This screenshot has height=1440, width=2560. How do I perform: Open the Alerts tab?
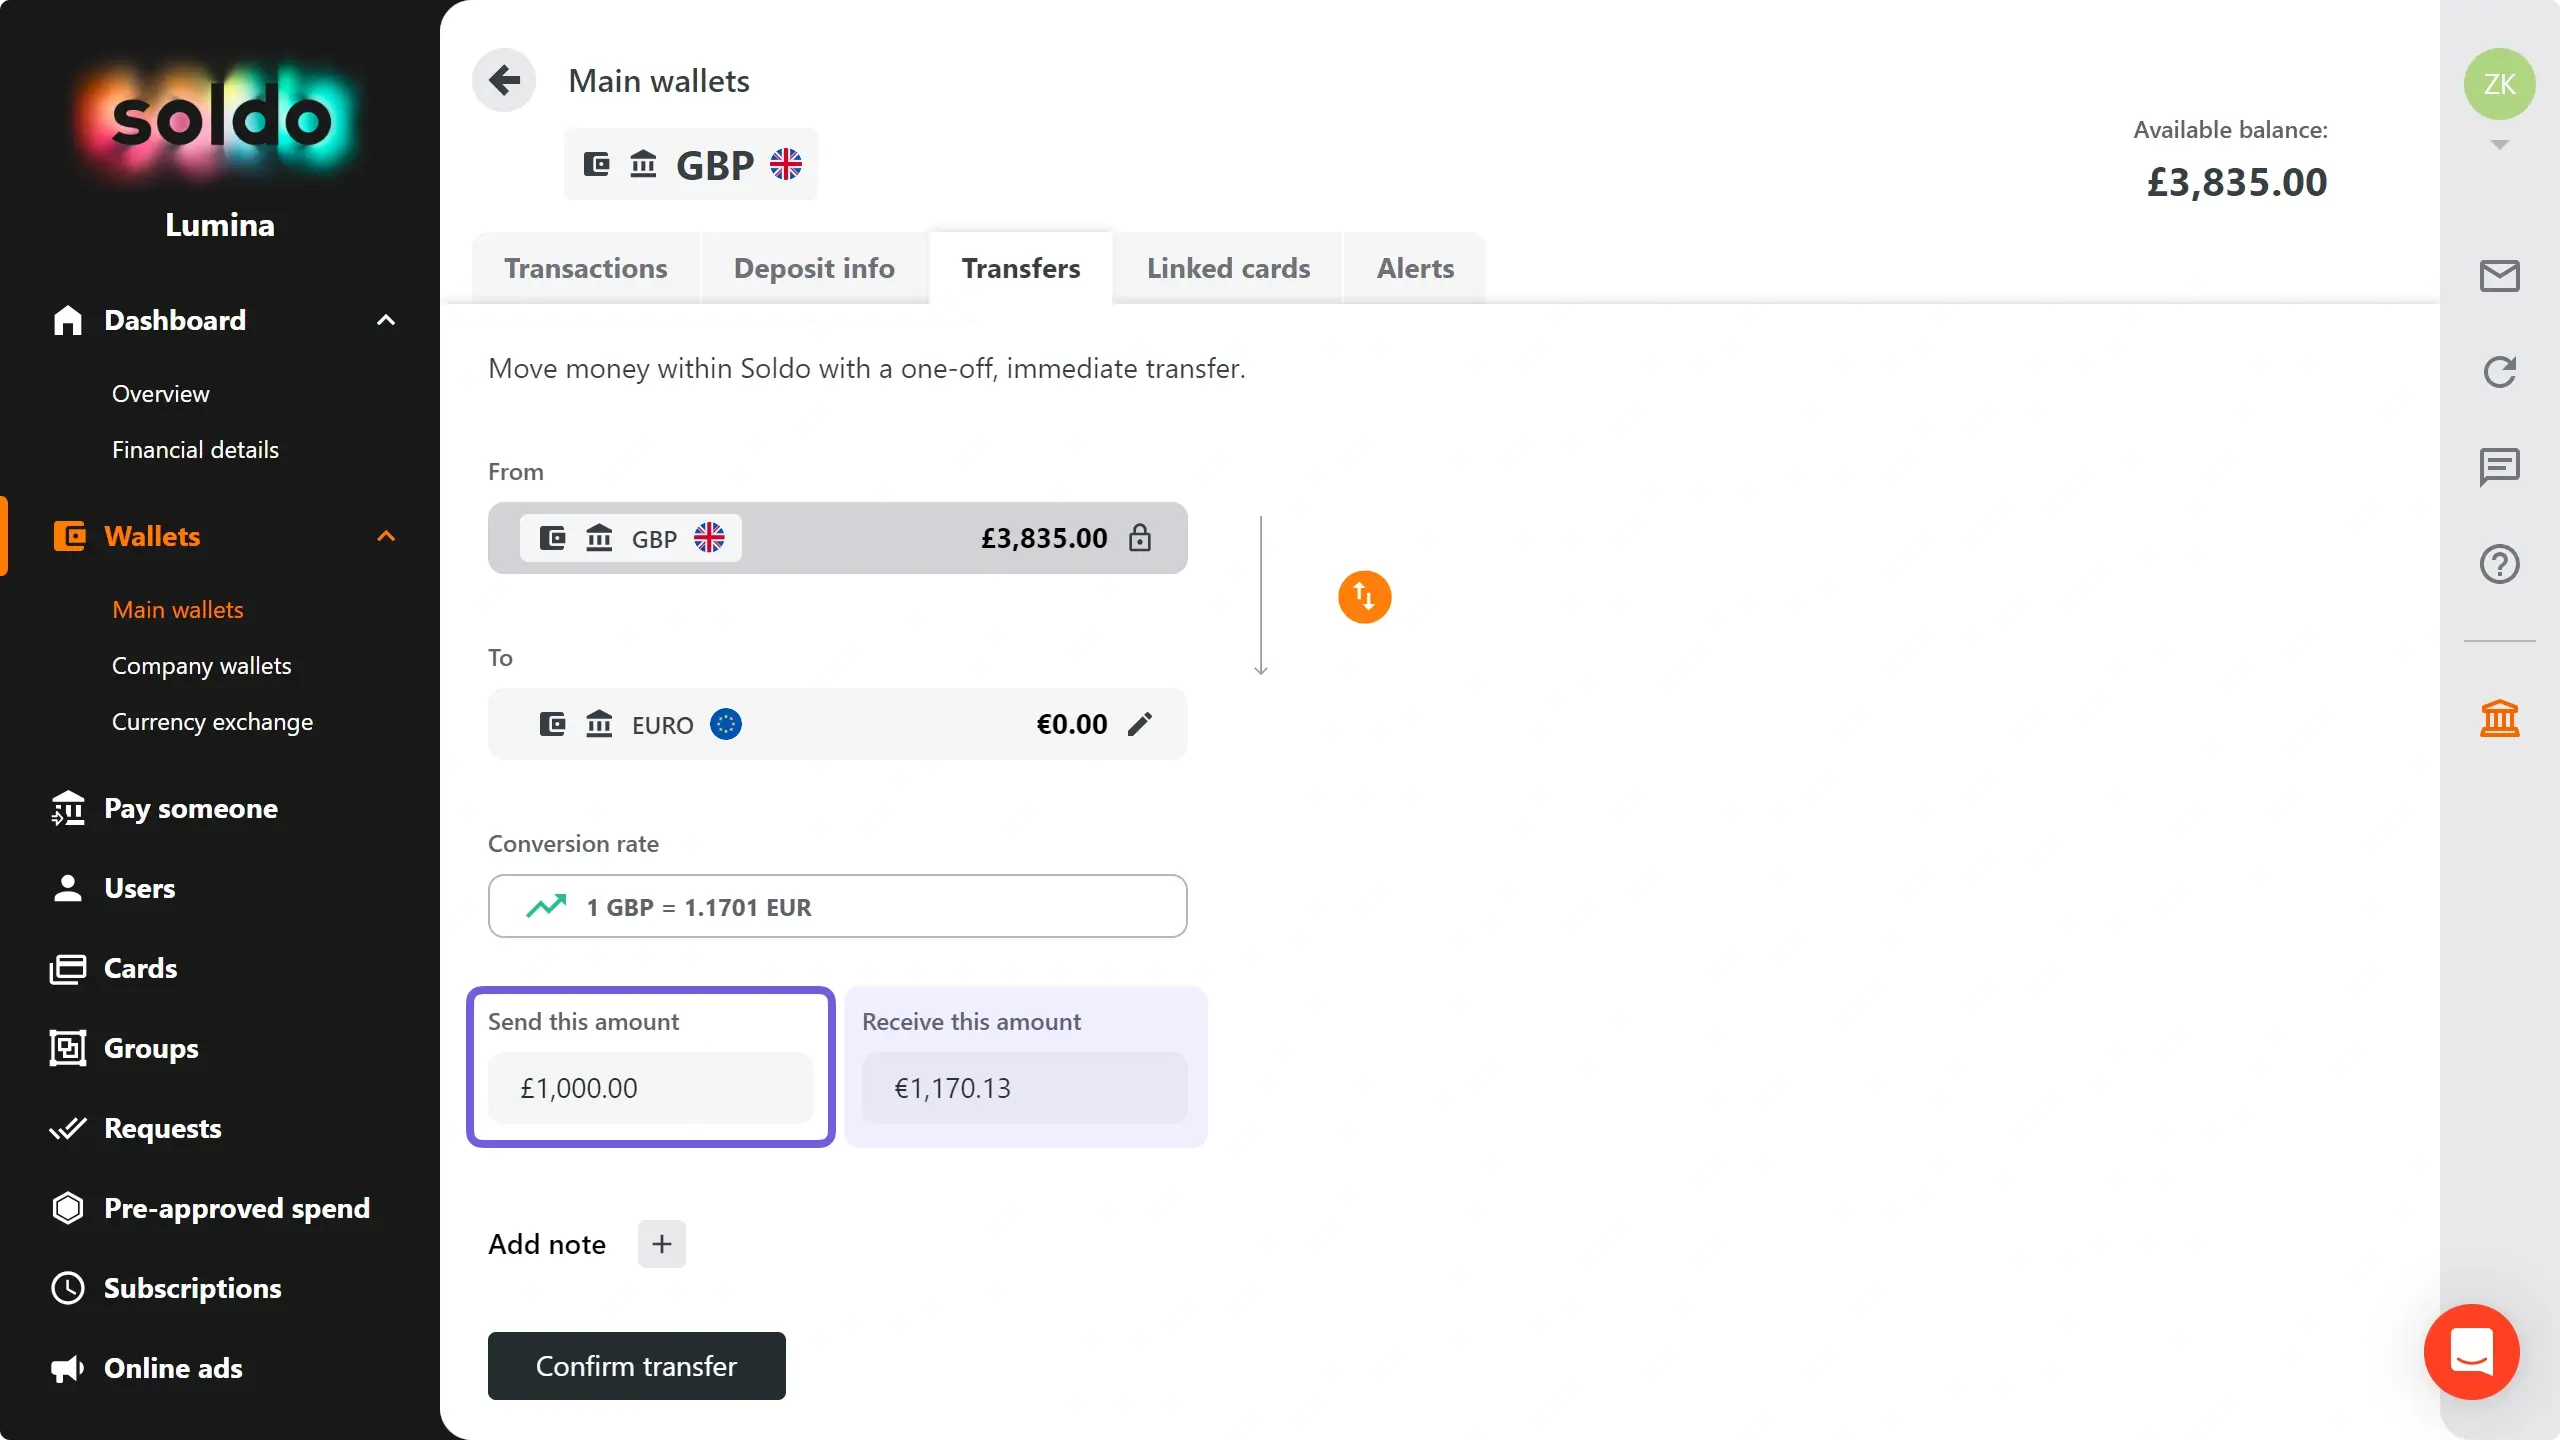point(1415,268)
